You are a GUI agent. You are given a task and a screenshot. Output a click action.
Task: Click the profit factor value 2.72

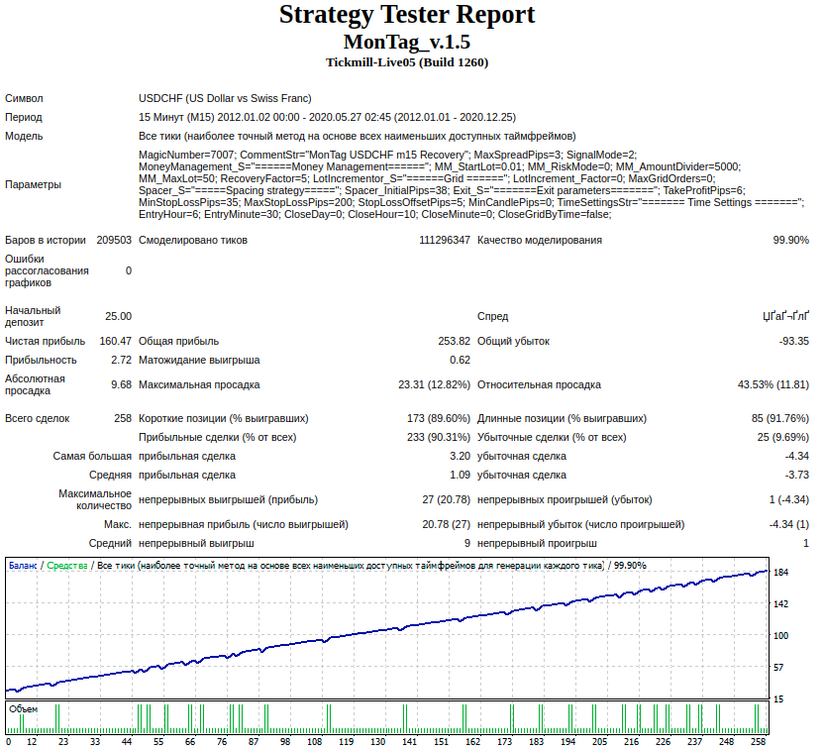(x=121, y=360)
